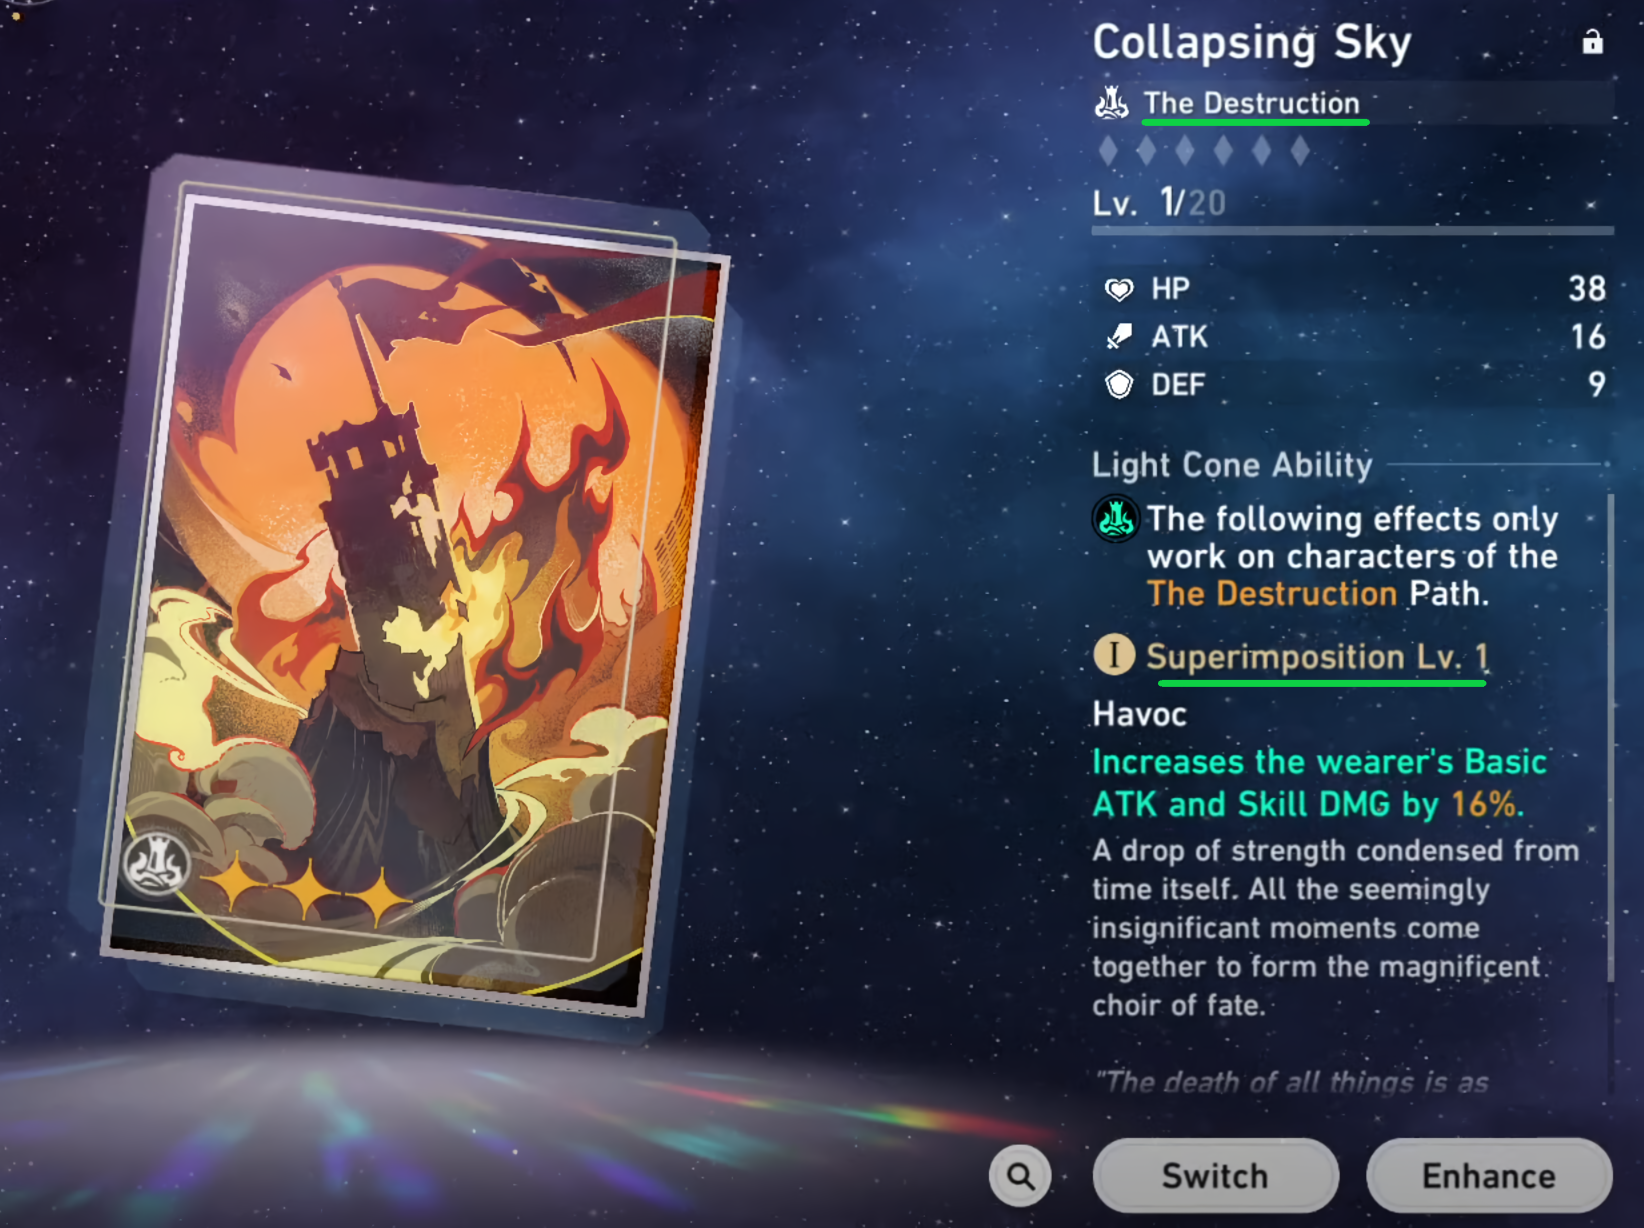Click the Superimposition Lv. 1 label
The image size is (1644, 1228).
[1318, 657]
